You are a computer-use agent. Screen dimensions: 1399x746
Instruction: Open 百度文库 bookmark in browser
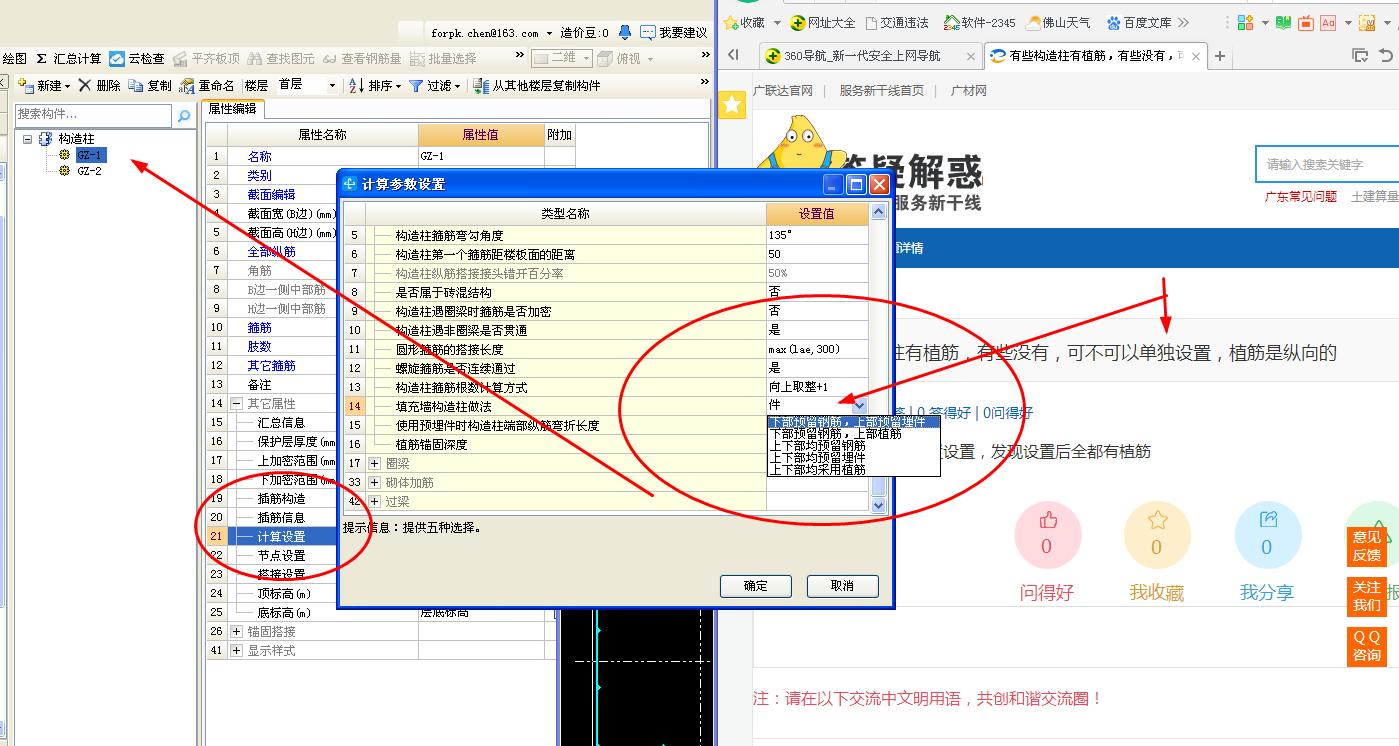click(x=1139, y=22)
